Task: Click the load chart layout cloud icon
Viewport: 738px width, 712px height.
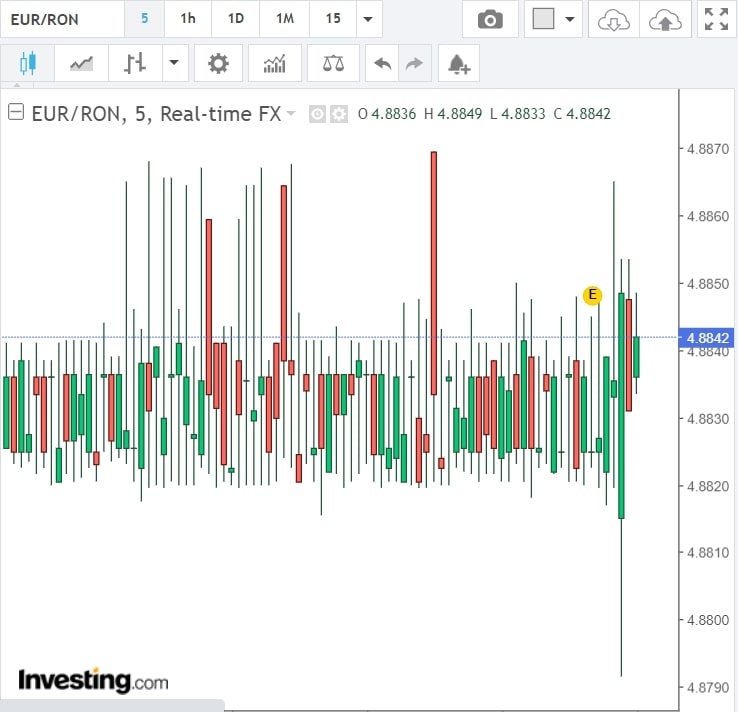Action: coord(610,19)
